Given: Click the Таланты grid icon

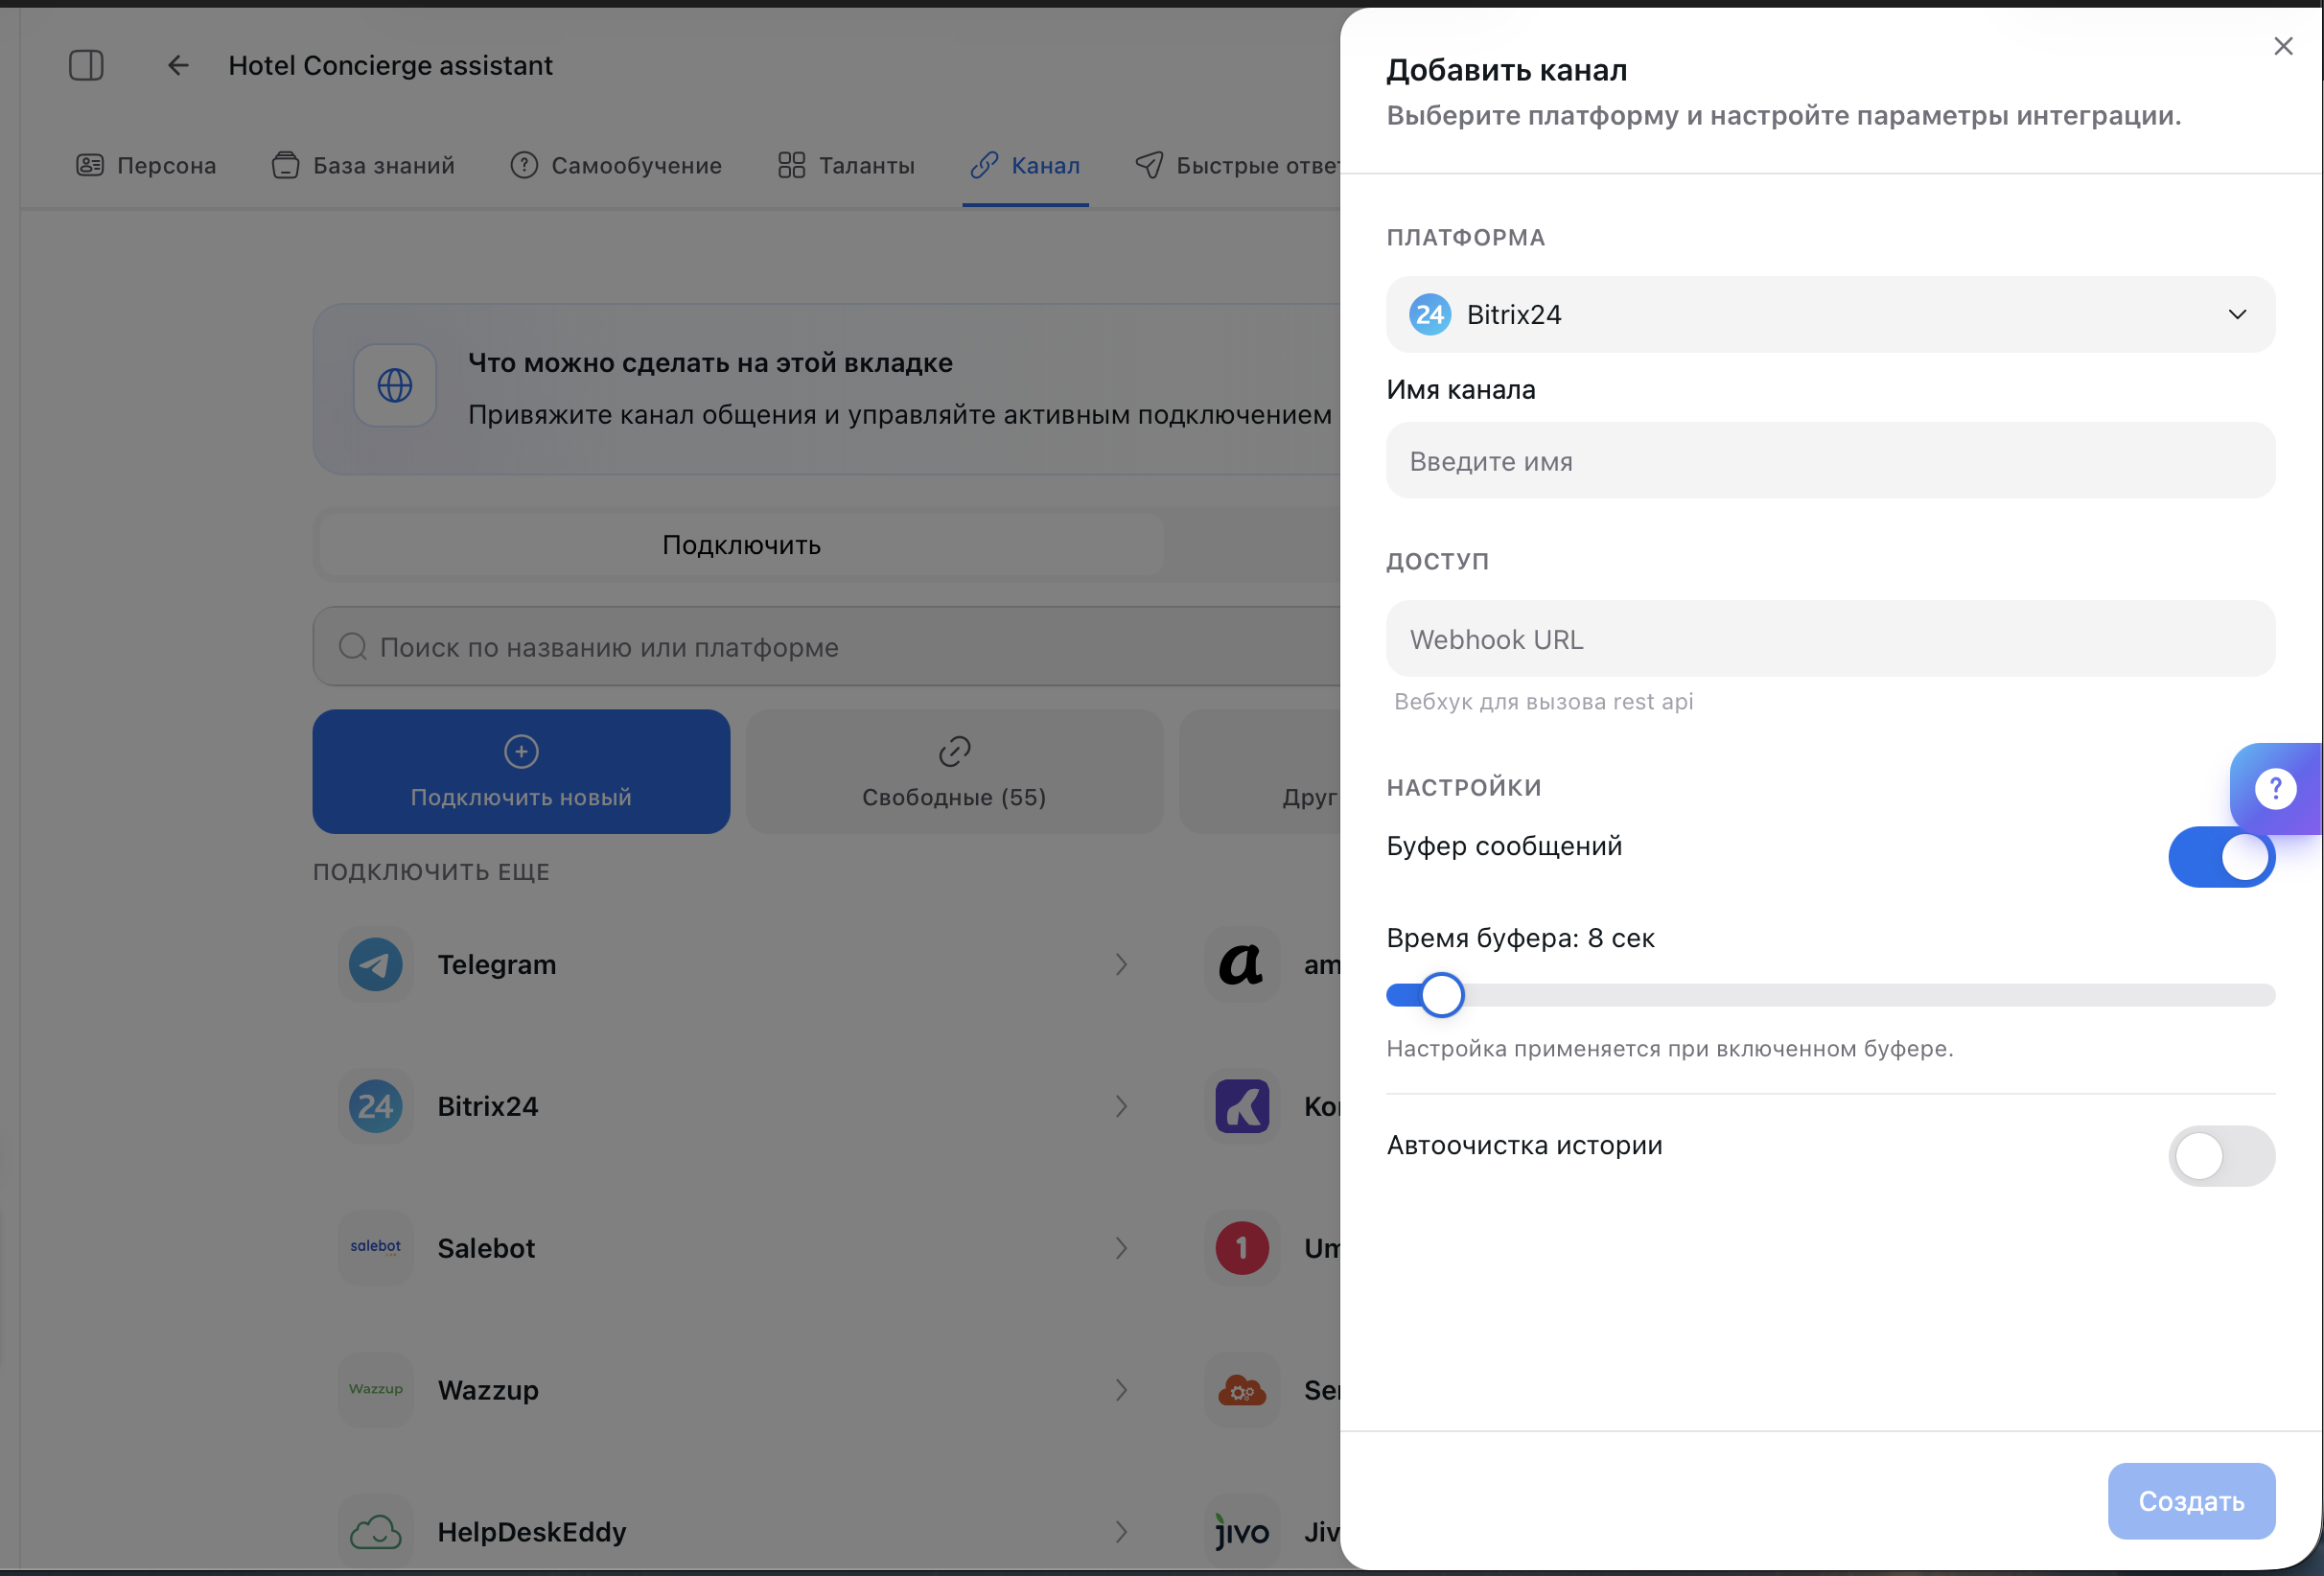Looking at the screenshot, I should (x=792, y=165).
